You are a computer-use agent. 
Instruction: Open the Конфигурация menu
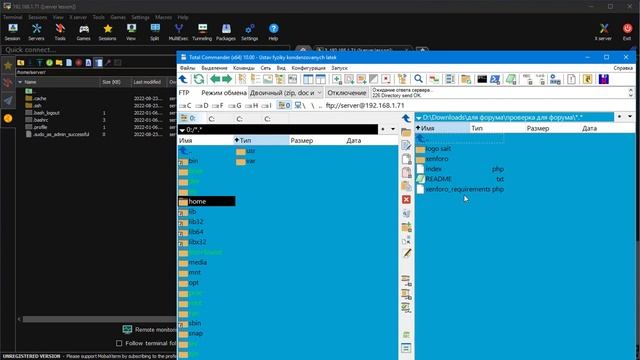point(309,68)
